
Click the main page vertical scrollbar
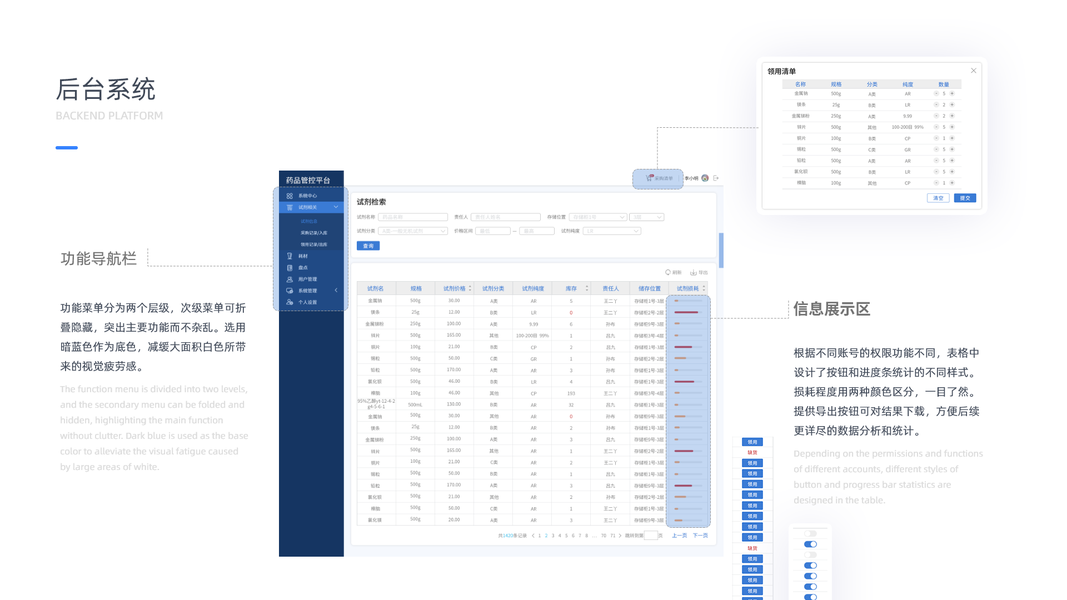point(721,250)
